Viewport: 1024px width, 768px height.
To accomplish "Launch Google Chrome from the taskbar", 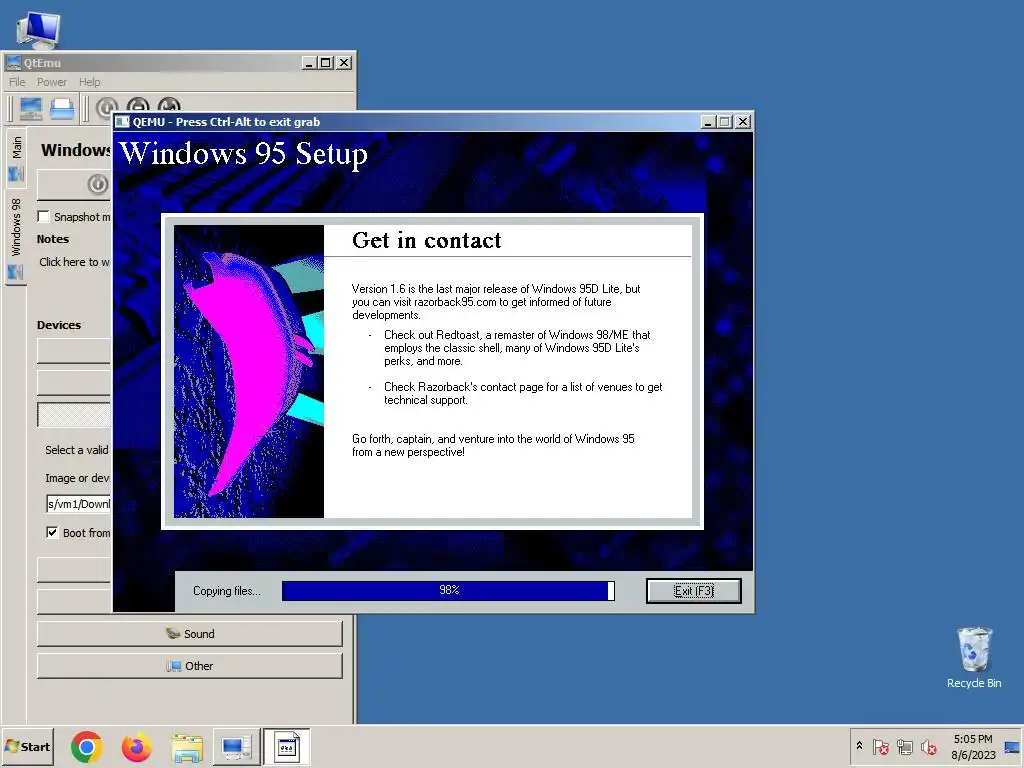I will tap(87, 746).
